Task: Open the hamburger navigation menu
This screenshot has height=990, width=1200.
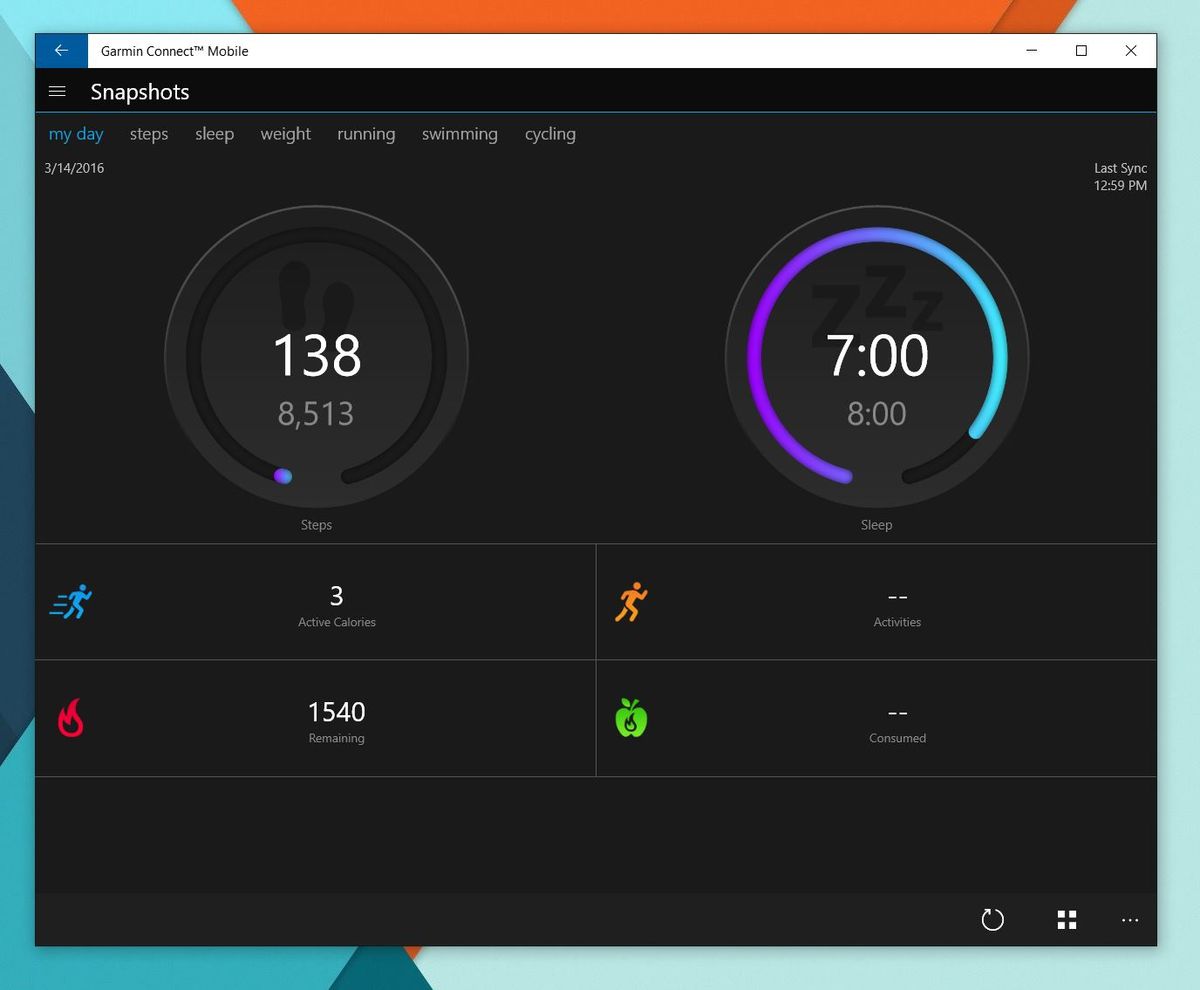Action: coord(57,91)
